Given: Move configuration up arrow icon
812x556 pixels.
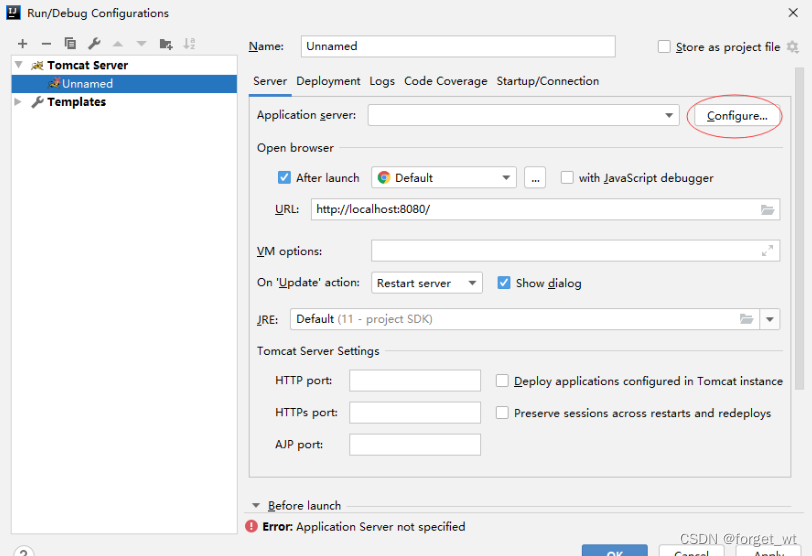Looking at the screenshot, I should [118, 44].
